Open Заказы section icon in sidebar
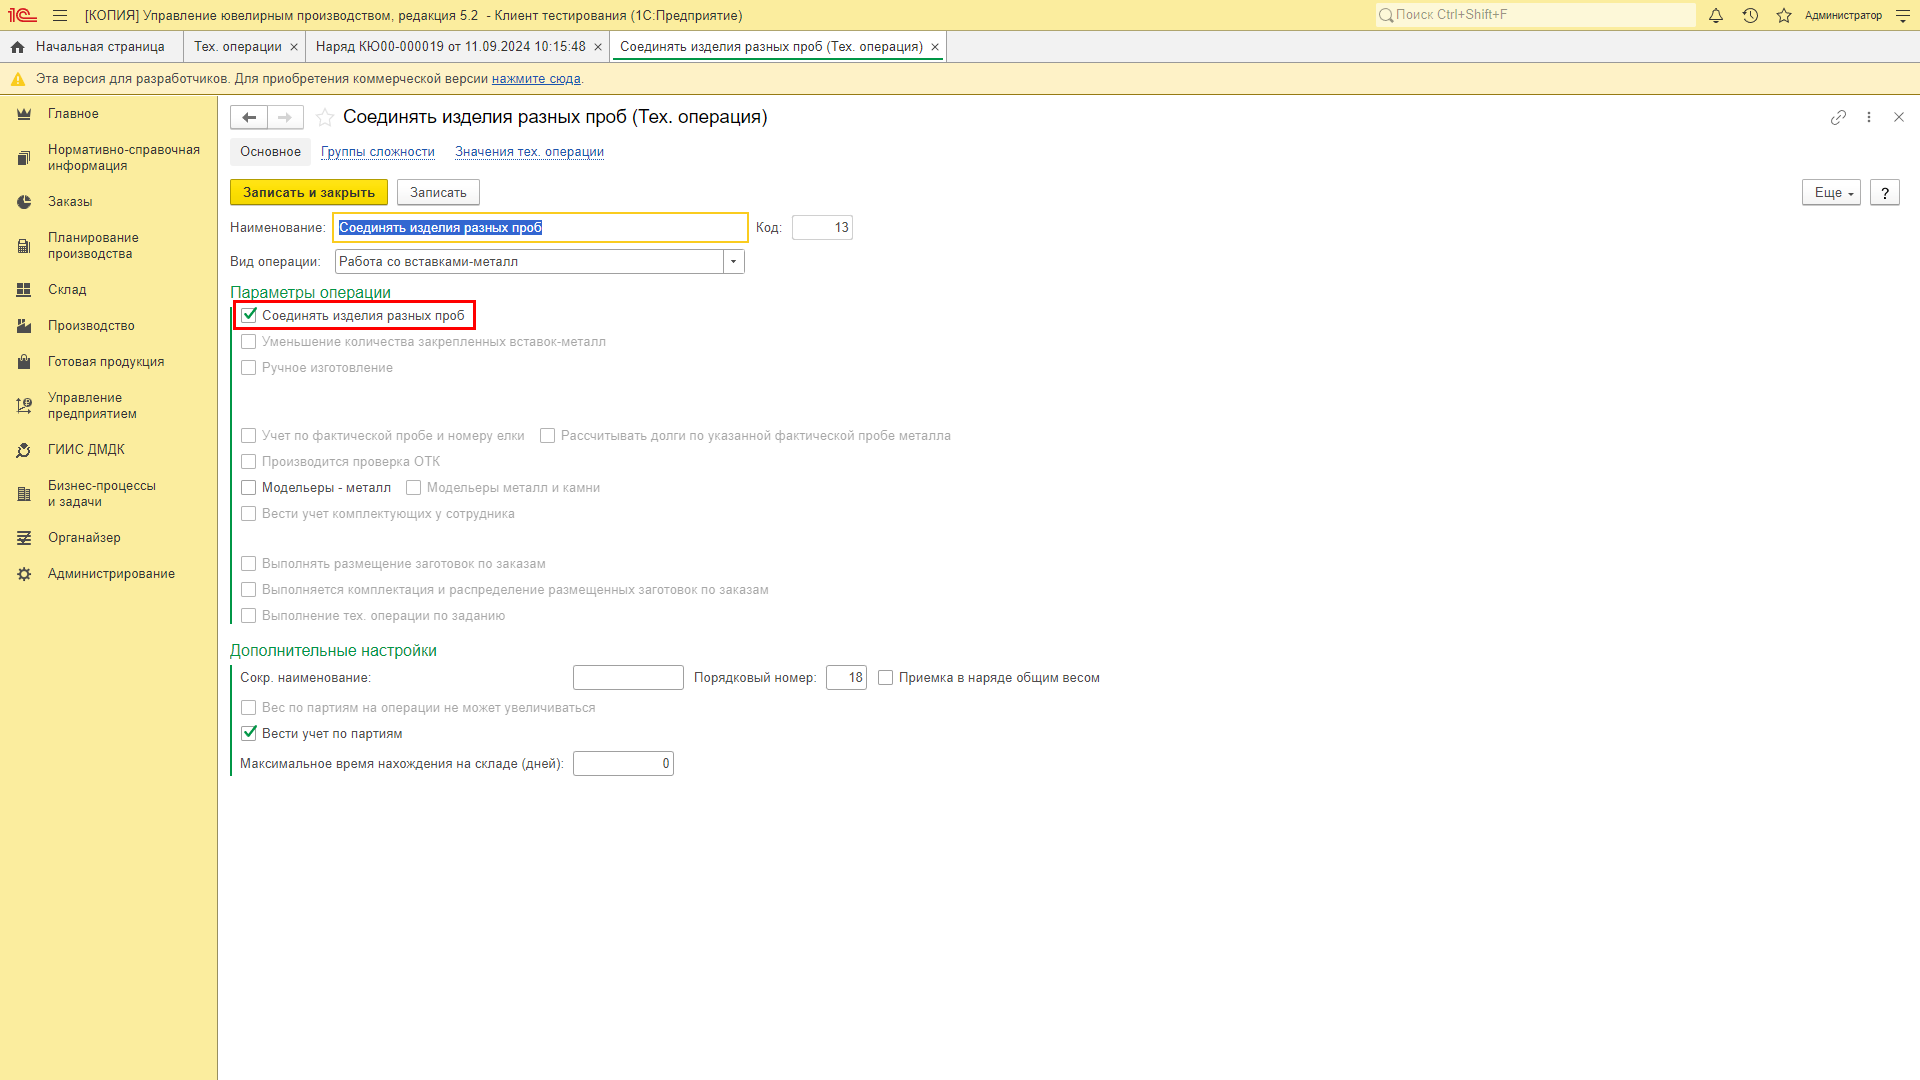 [24, 202]
